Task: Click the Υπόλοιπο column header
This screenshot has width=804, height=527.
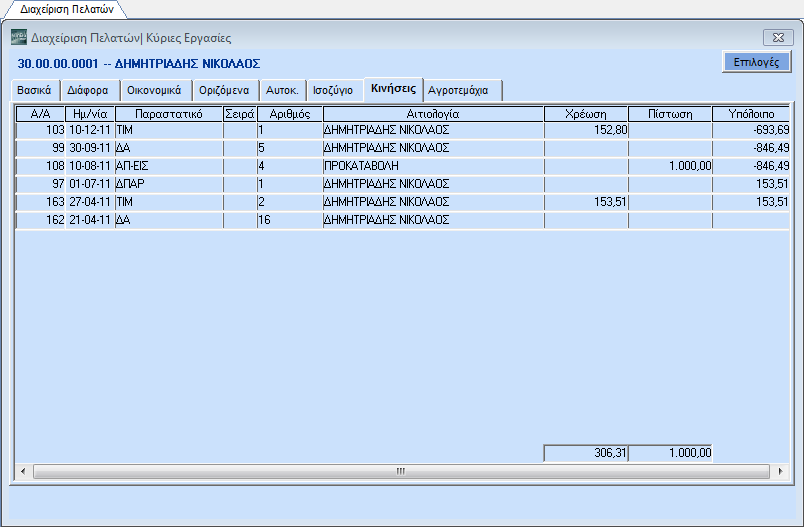Action: click(751, 114)
